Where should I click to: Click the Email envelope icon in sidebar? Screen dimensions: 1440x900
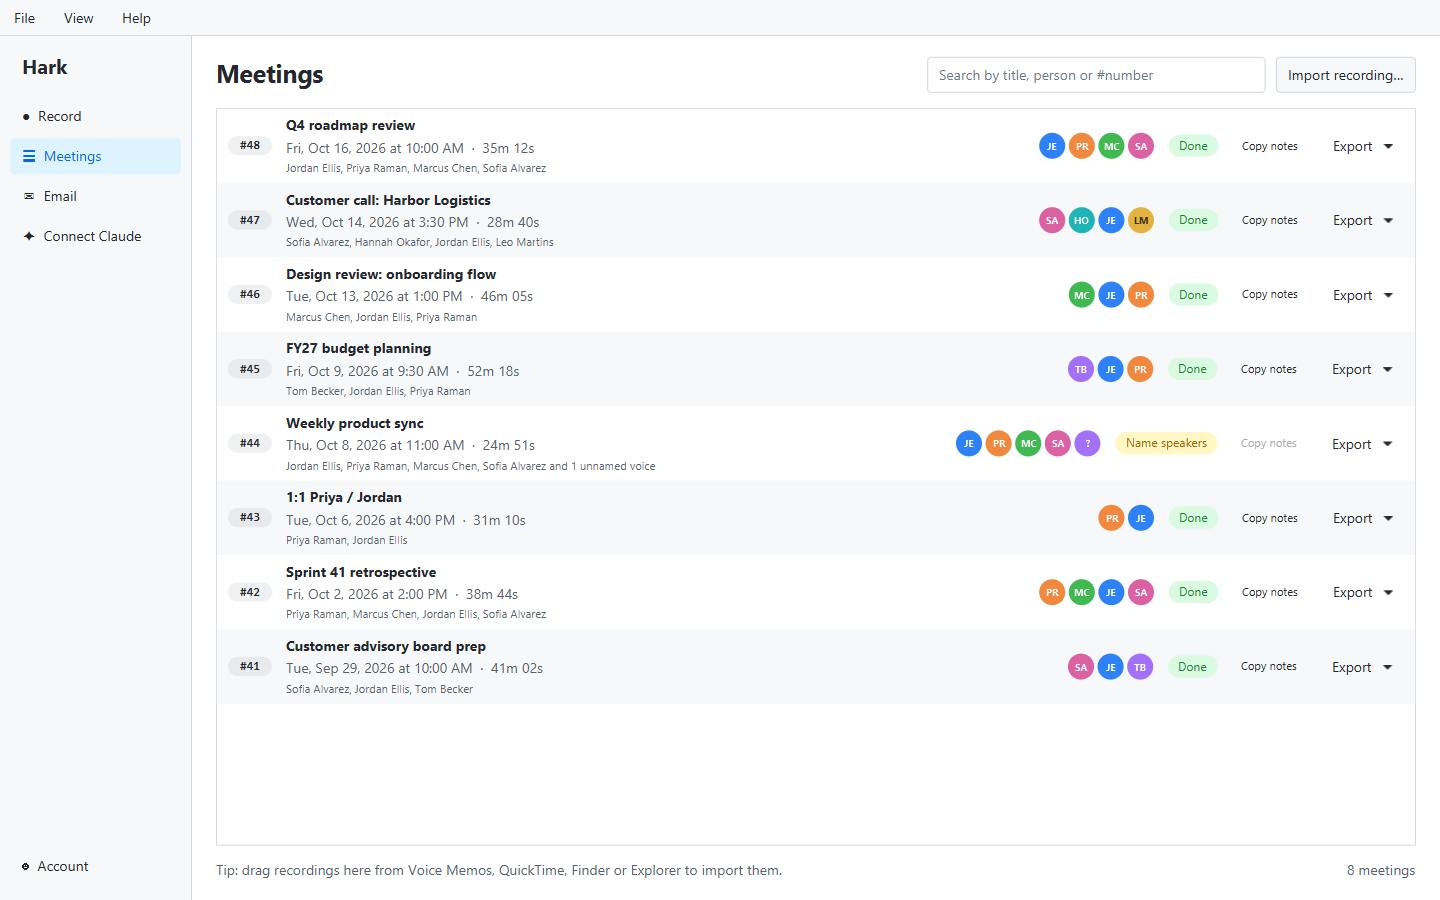point(29,196)
